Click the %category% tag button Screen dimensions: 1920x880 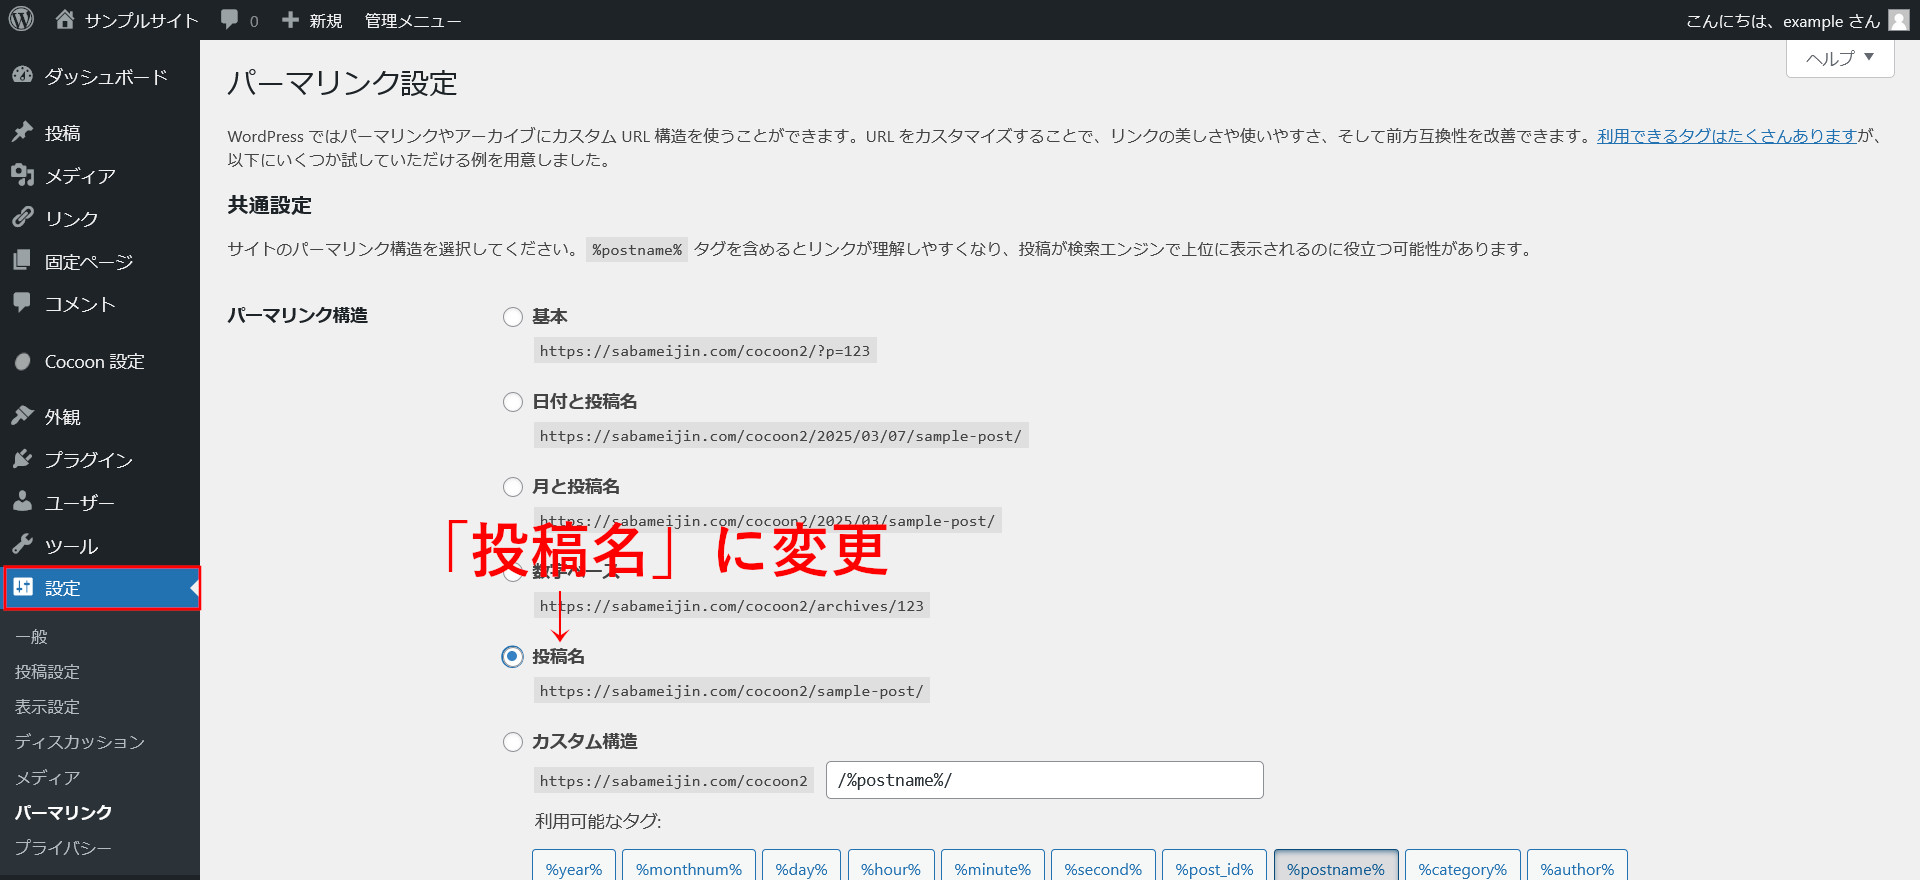click(x=1462, y=868)
